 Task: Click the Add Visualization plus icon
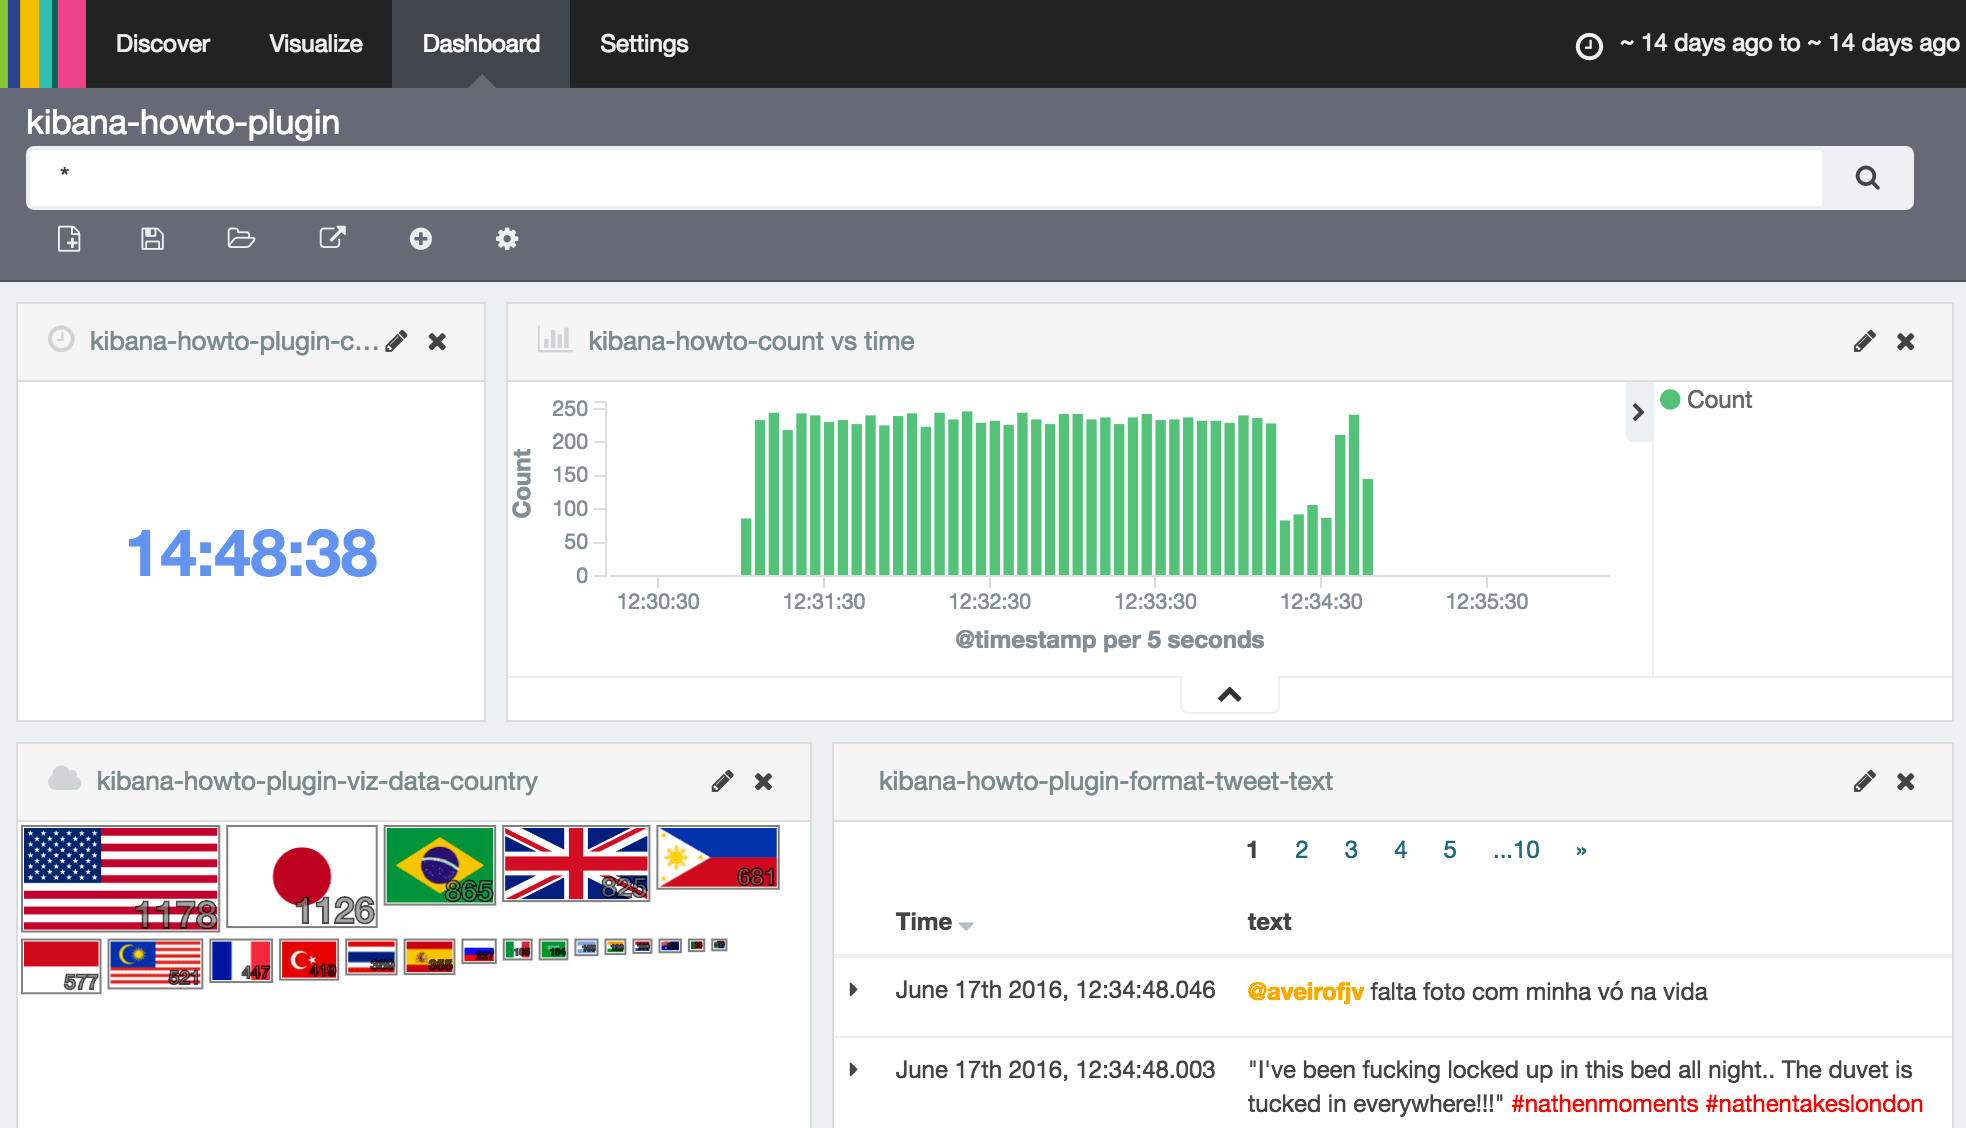[421, 239]
